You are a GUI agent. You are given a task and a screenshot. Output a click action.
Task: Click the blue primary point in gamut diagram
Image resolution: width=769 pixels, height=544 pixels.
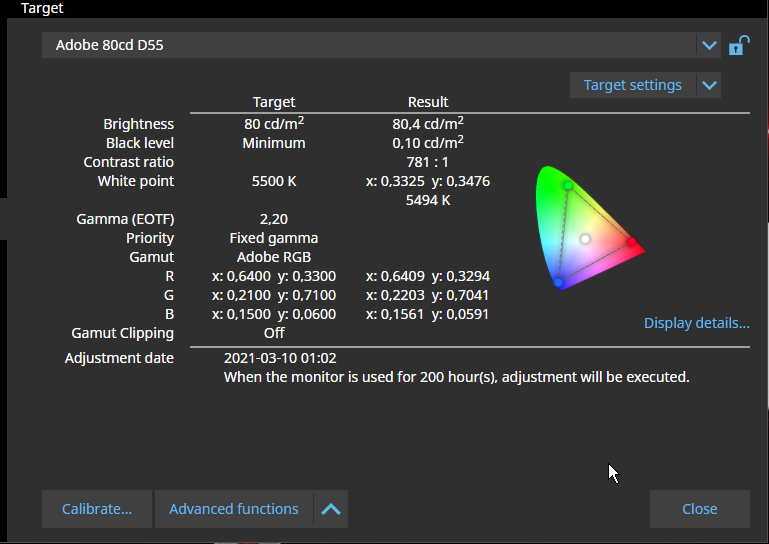click(x=558, y=283)
